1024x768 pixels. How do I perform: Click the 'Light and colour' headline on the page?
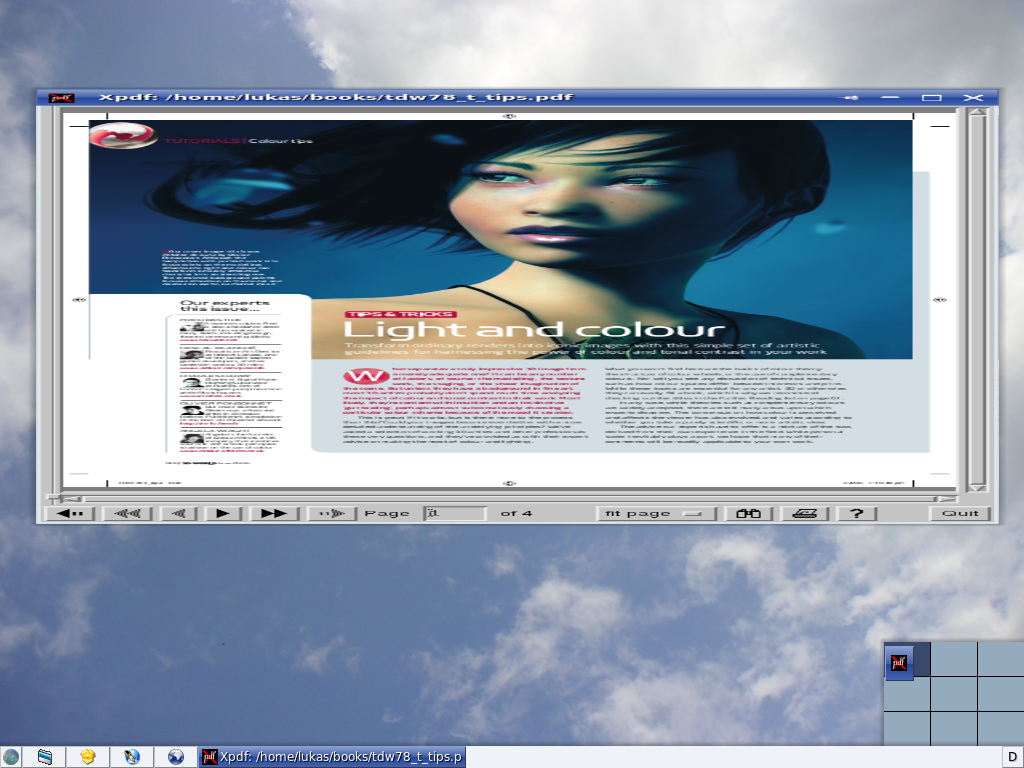[x=534, y=330]
